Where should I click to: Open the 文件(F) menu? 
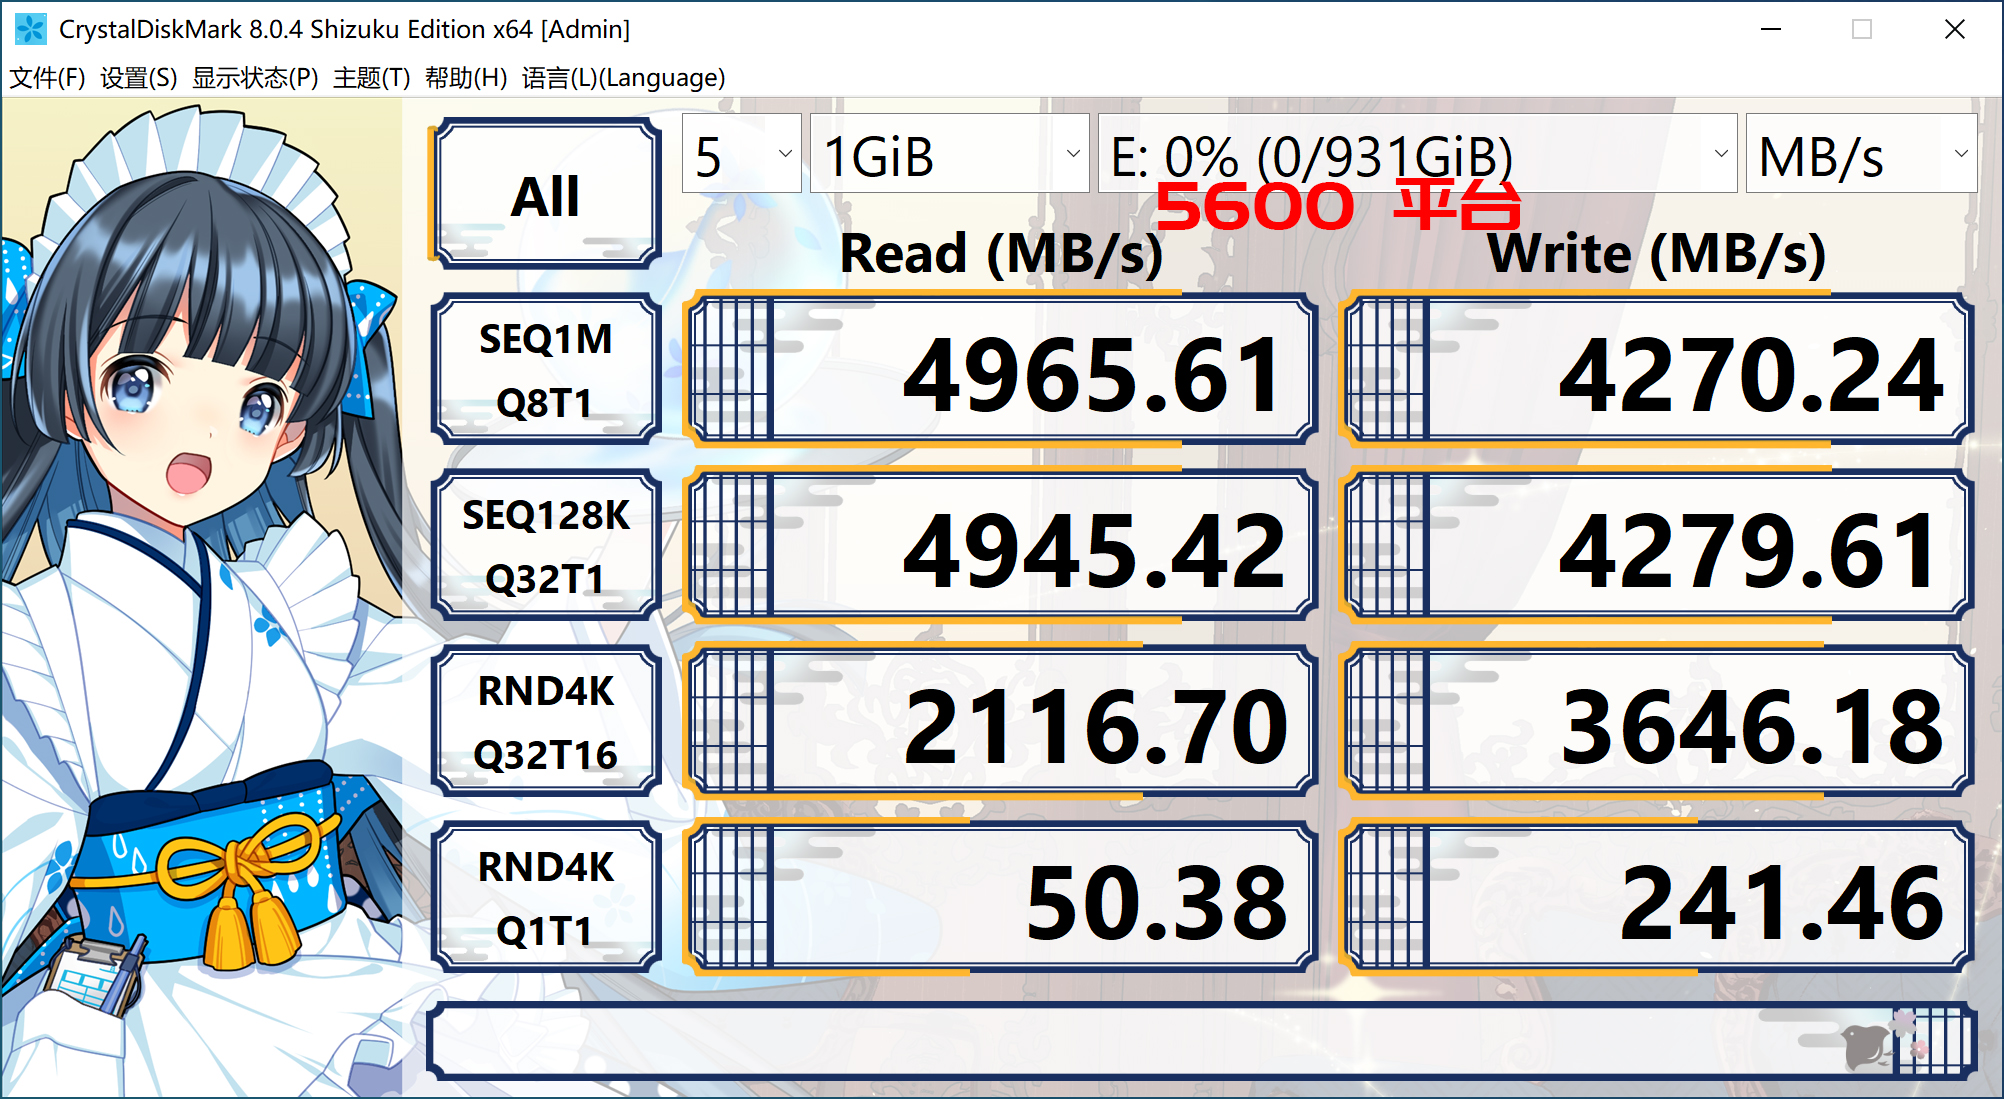tap(47, 78)
